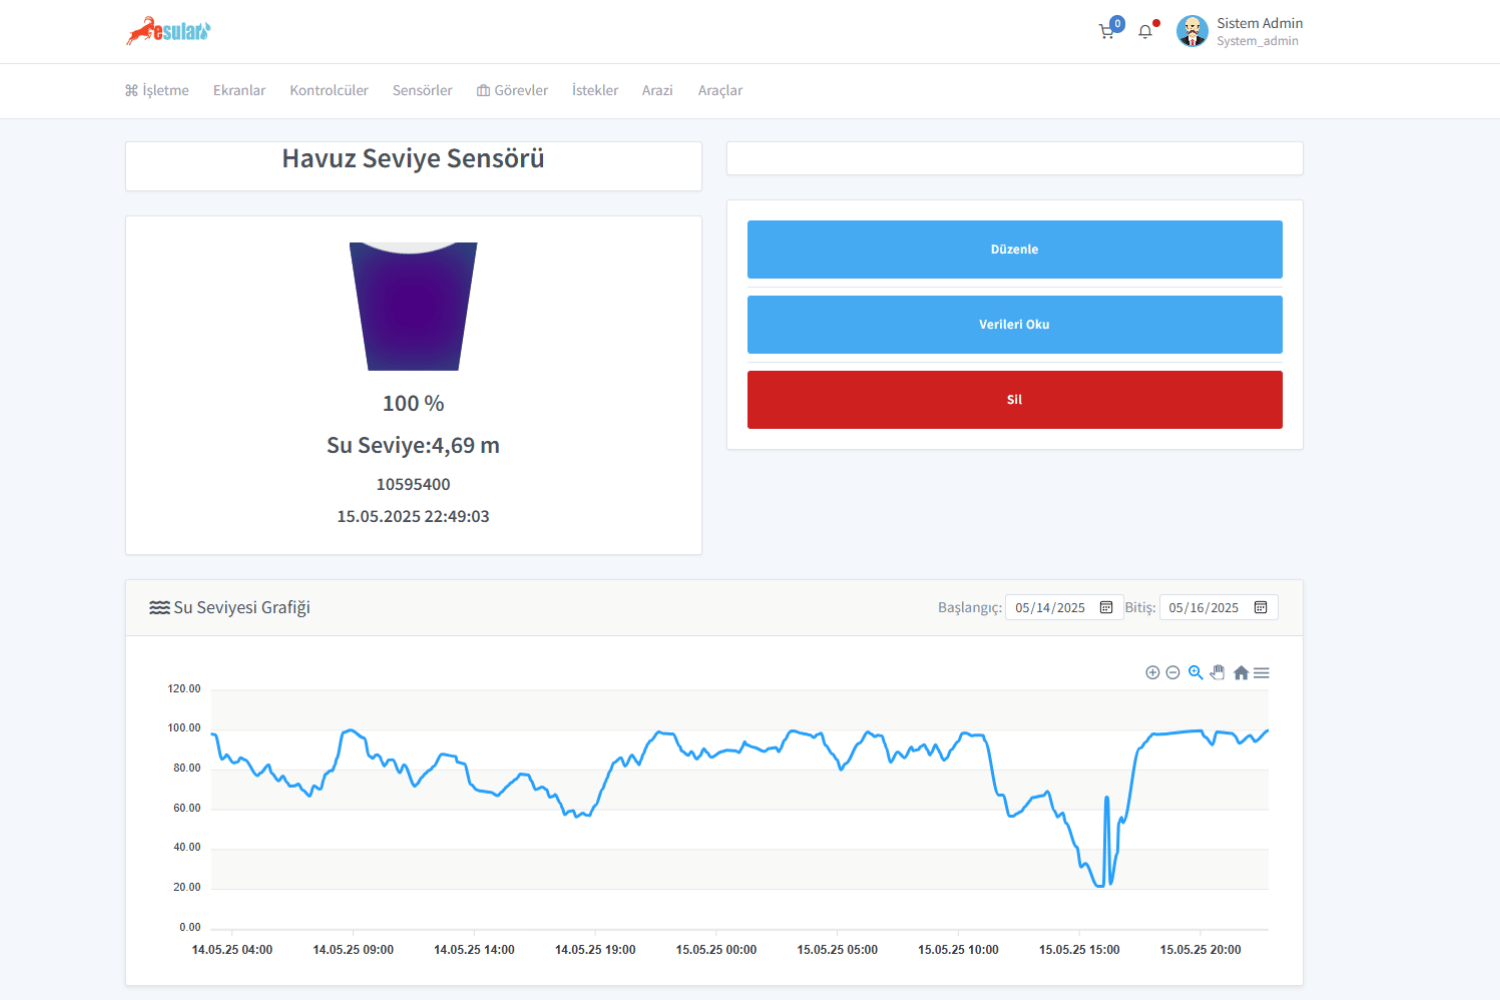Click inside the Başlangıç date input field
Screen dimensions: 1500x1000
tap(1052, 607)
